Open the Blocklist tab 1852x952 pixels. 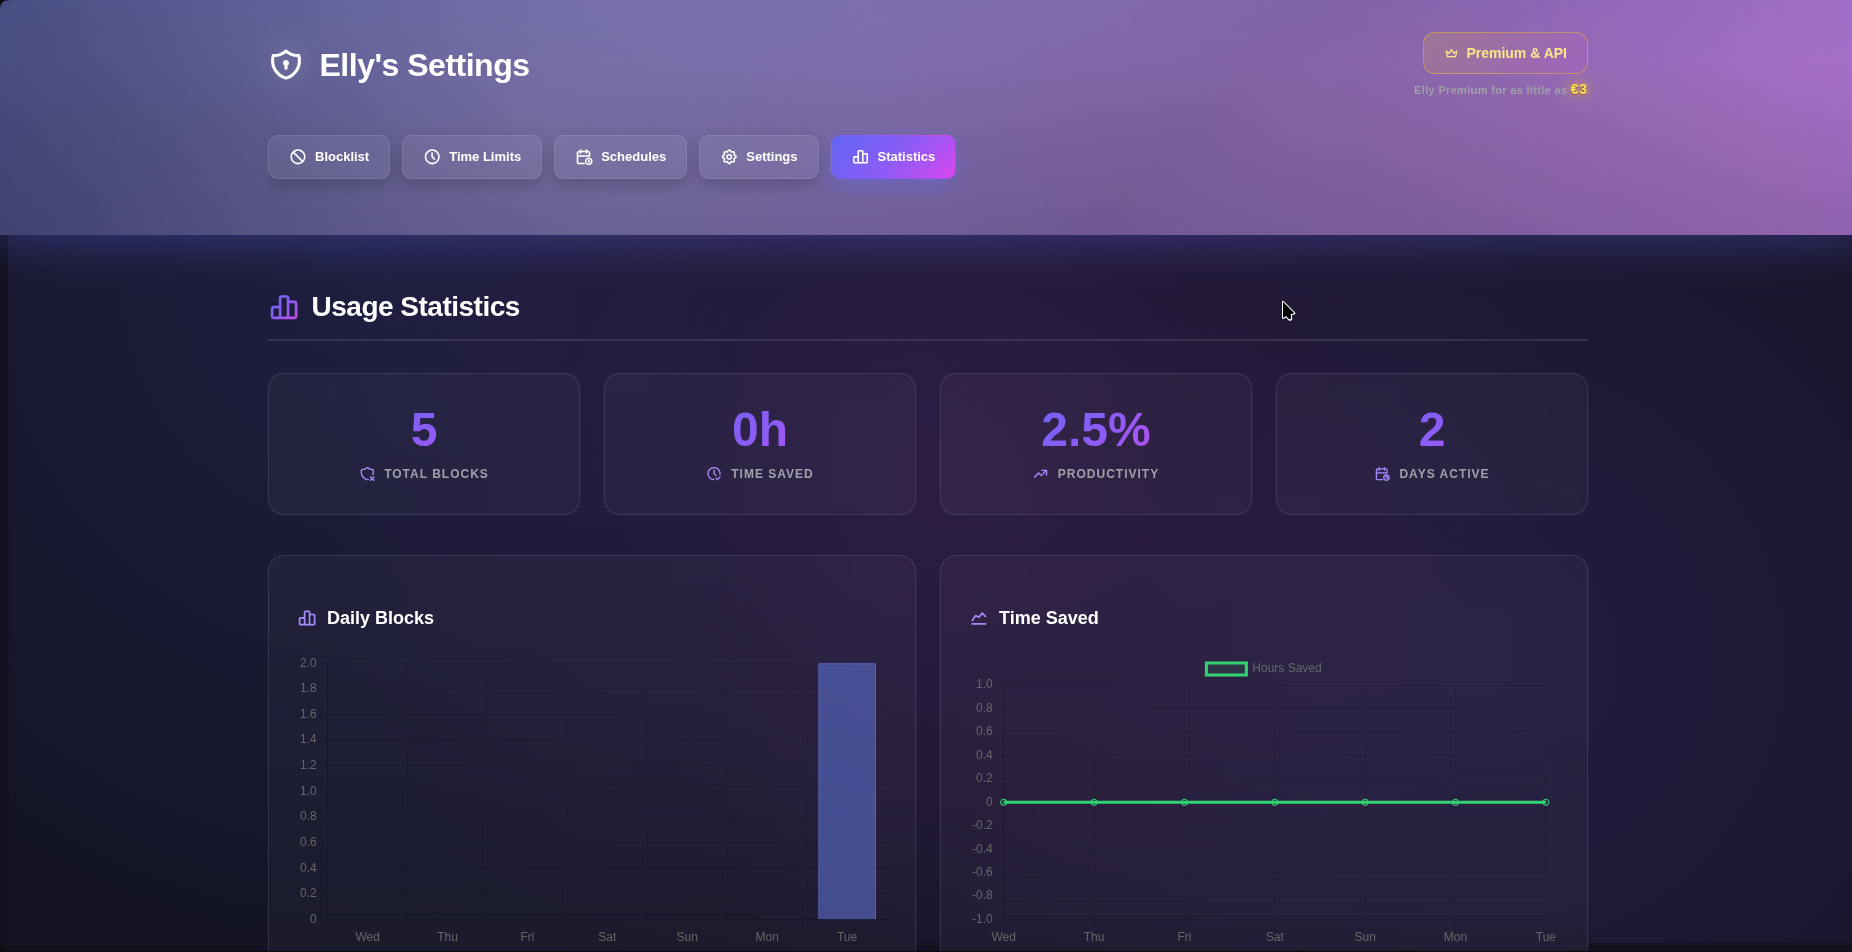[329, 157]
